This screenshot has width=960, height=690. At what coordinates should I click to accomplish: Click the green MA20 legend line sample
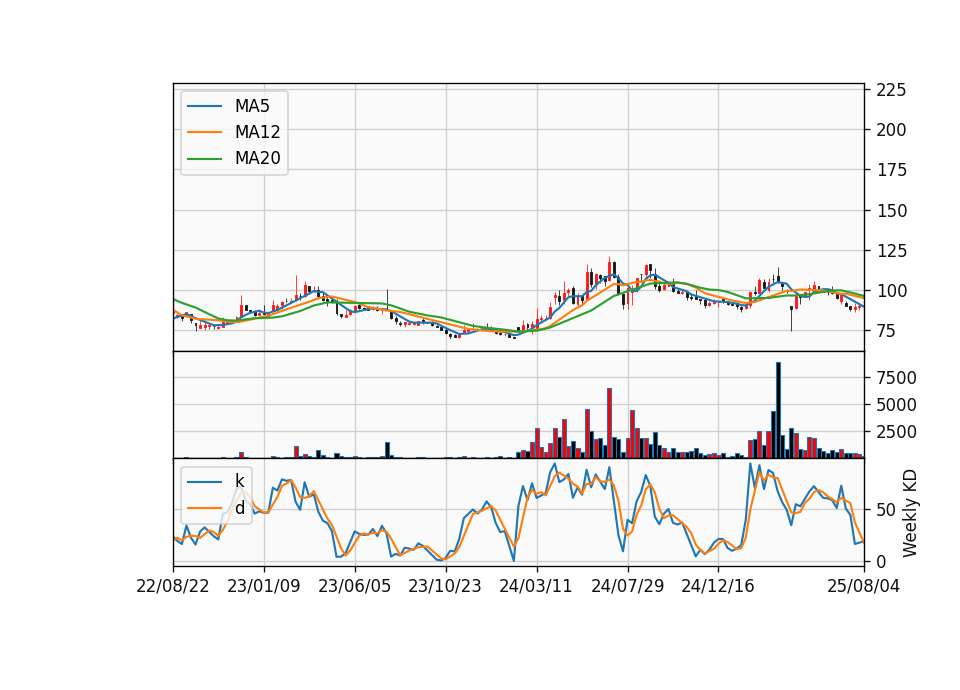204,158
